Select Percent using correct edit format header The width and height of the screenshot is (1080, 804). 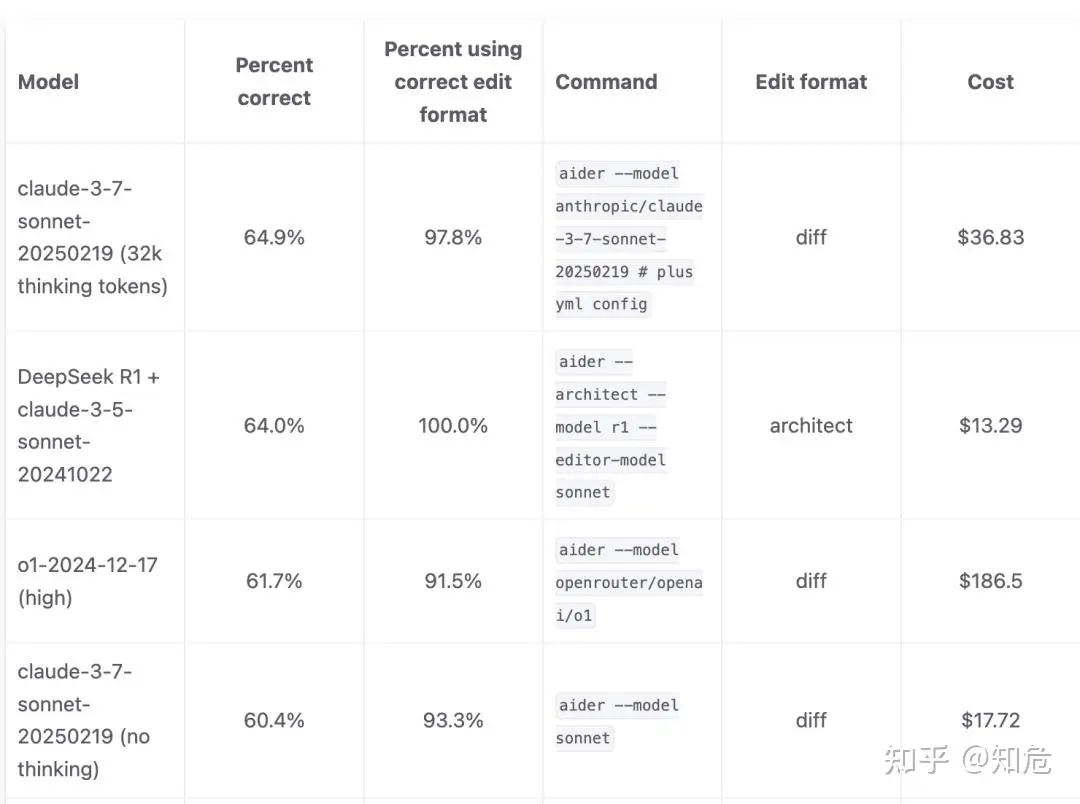tap(453, 81)
